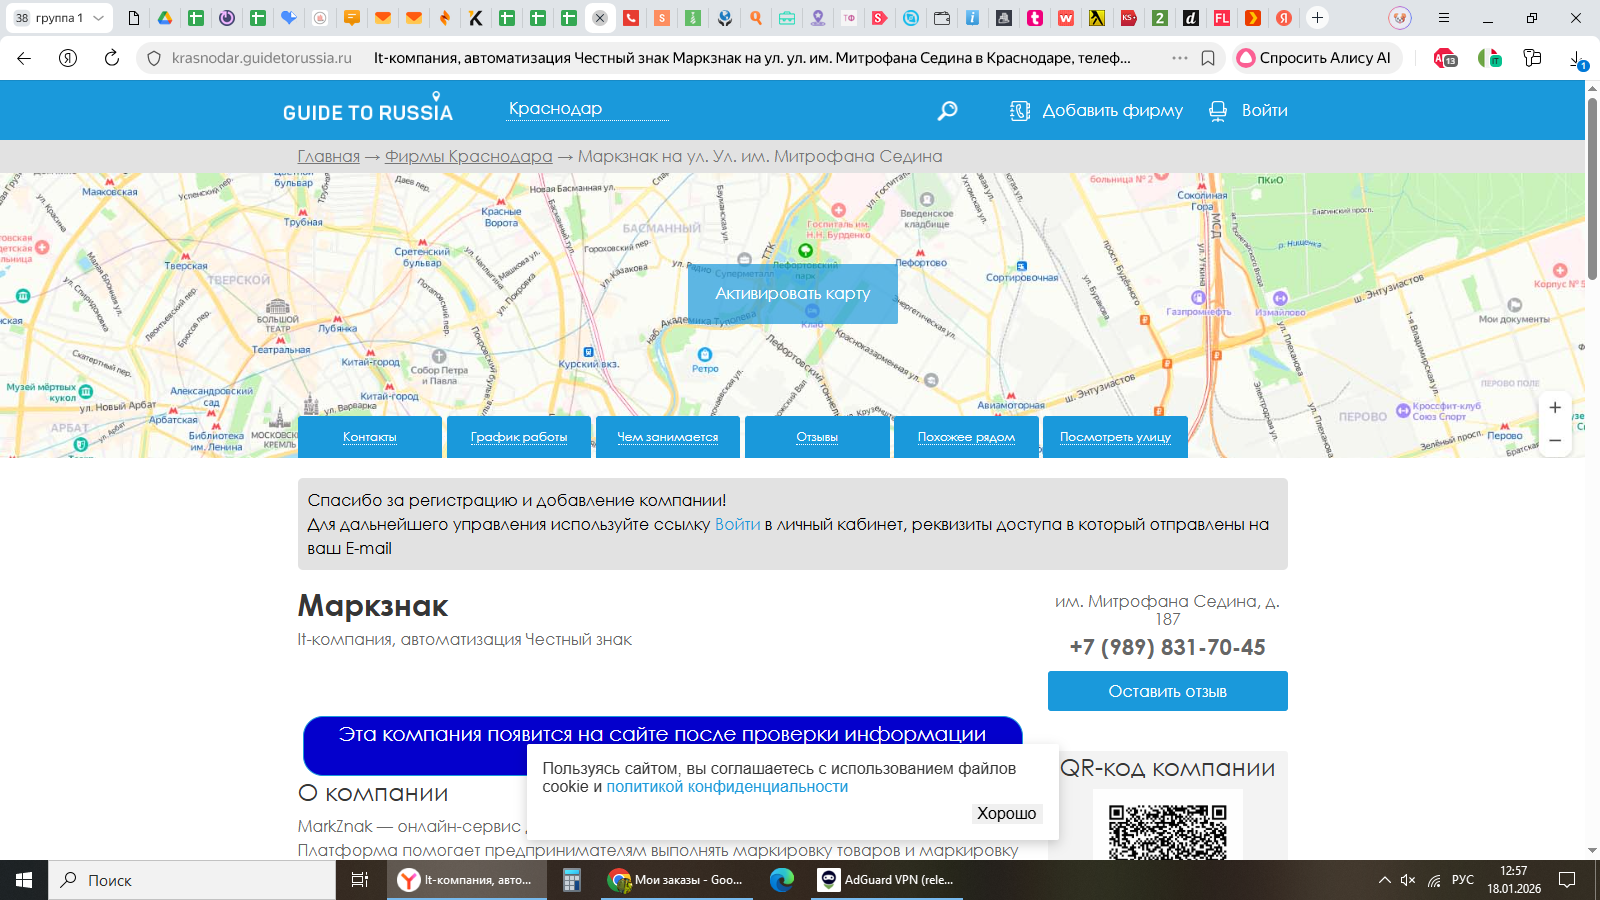Open the yellow 2GIS-style '2' green tab
The image size is (1600, 900).
tap(1160, 18)
